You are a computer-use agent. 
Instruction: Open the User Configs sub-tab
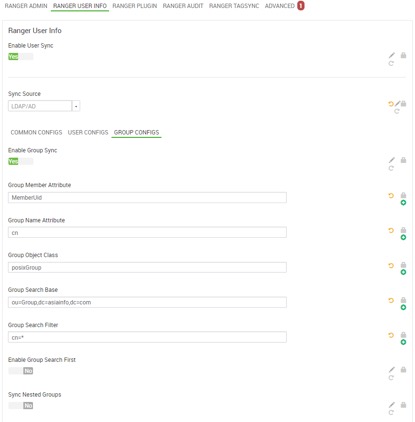(88, 132)
